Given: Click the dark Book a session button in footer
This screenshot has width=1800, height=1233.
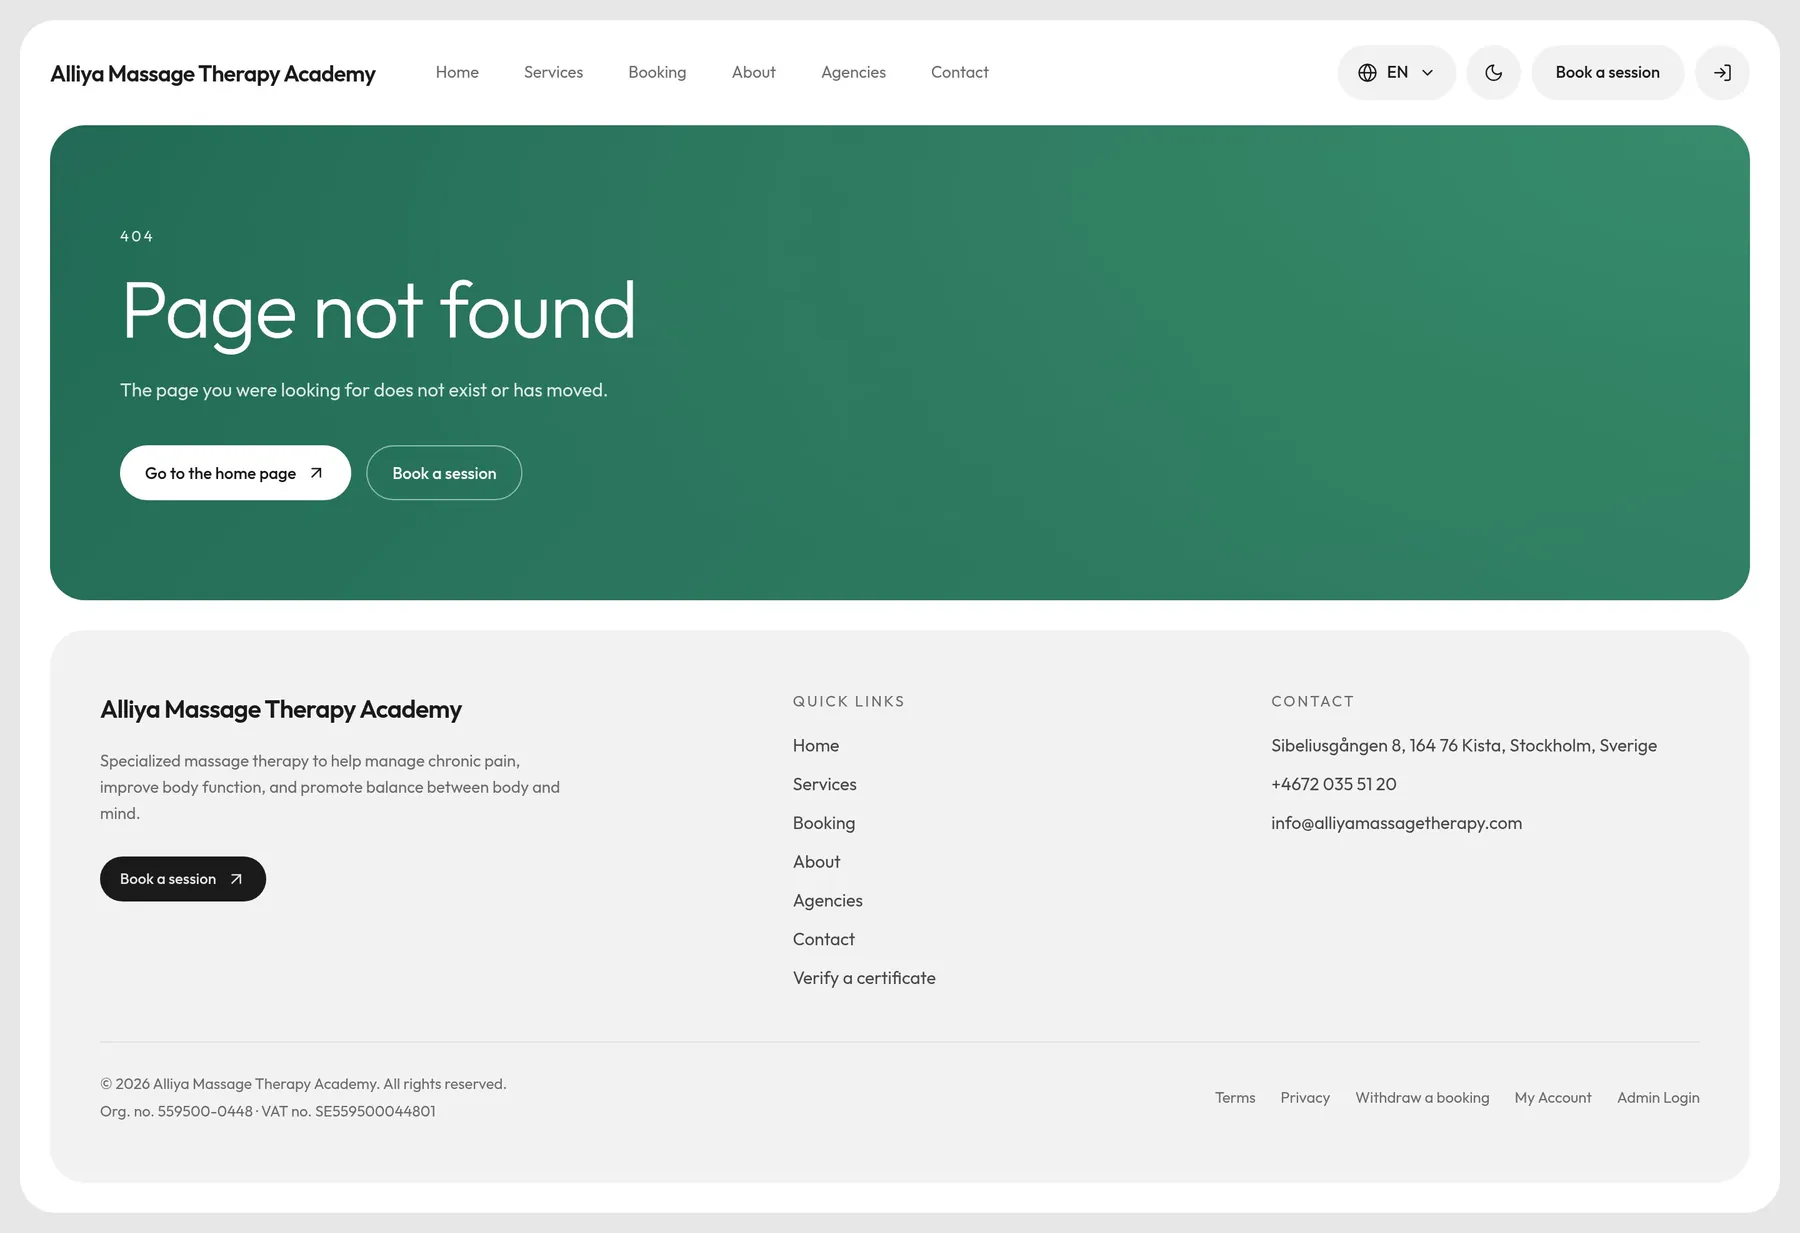Looking at the screenshot, I should pyautogui.click(x=183, y=879).
